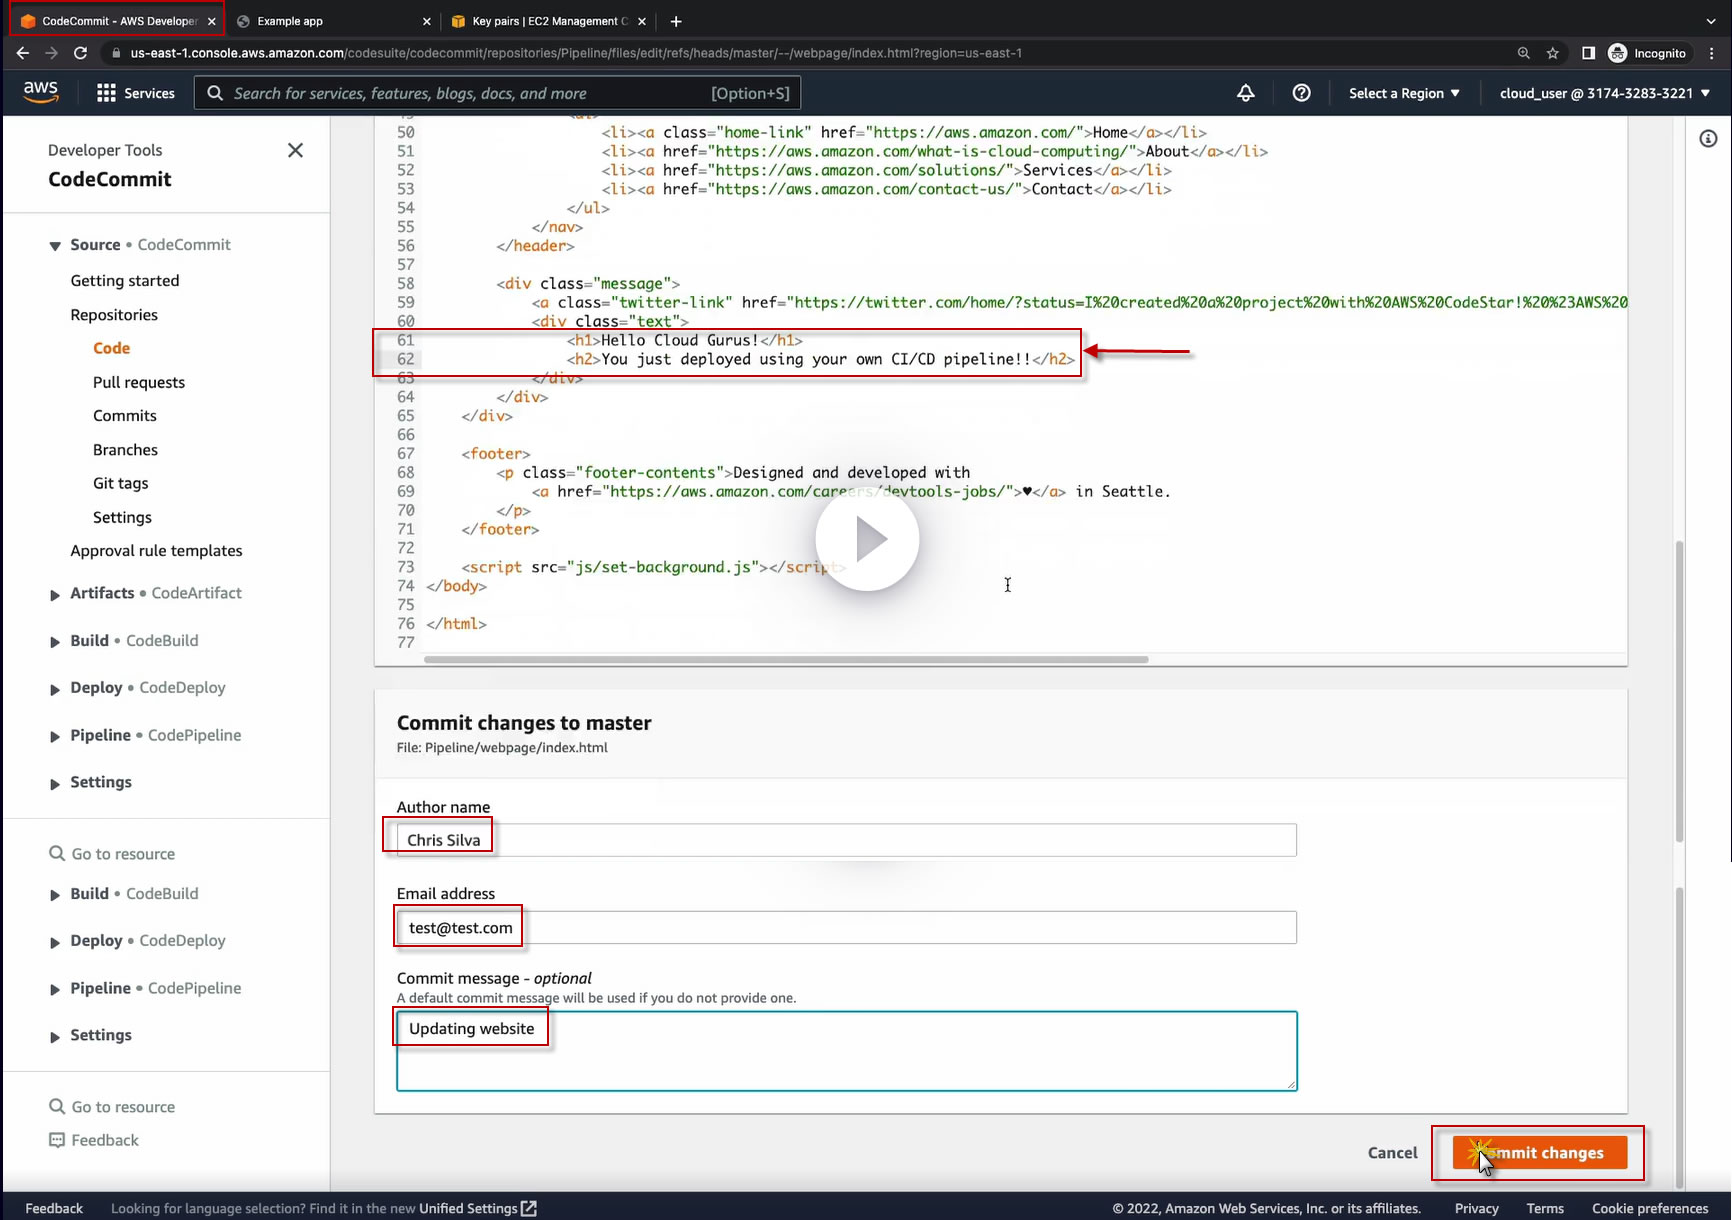
Task: Close the Developer Tools side panel
Action: click(x=295, y=150)
